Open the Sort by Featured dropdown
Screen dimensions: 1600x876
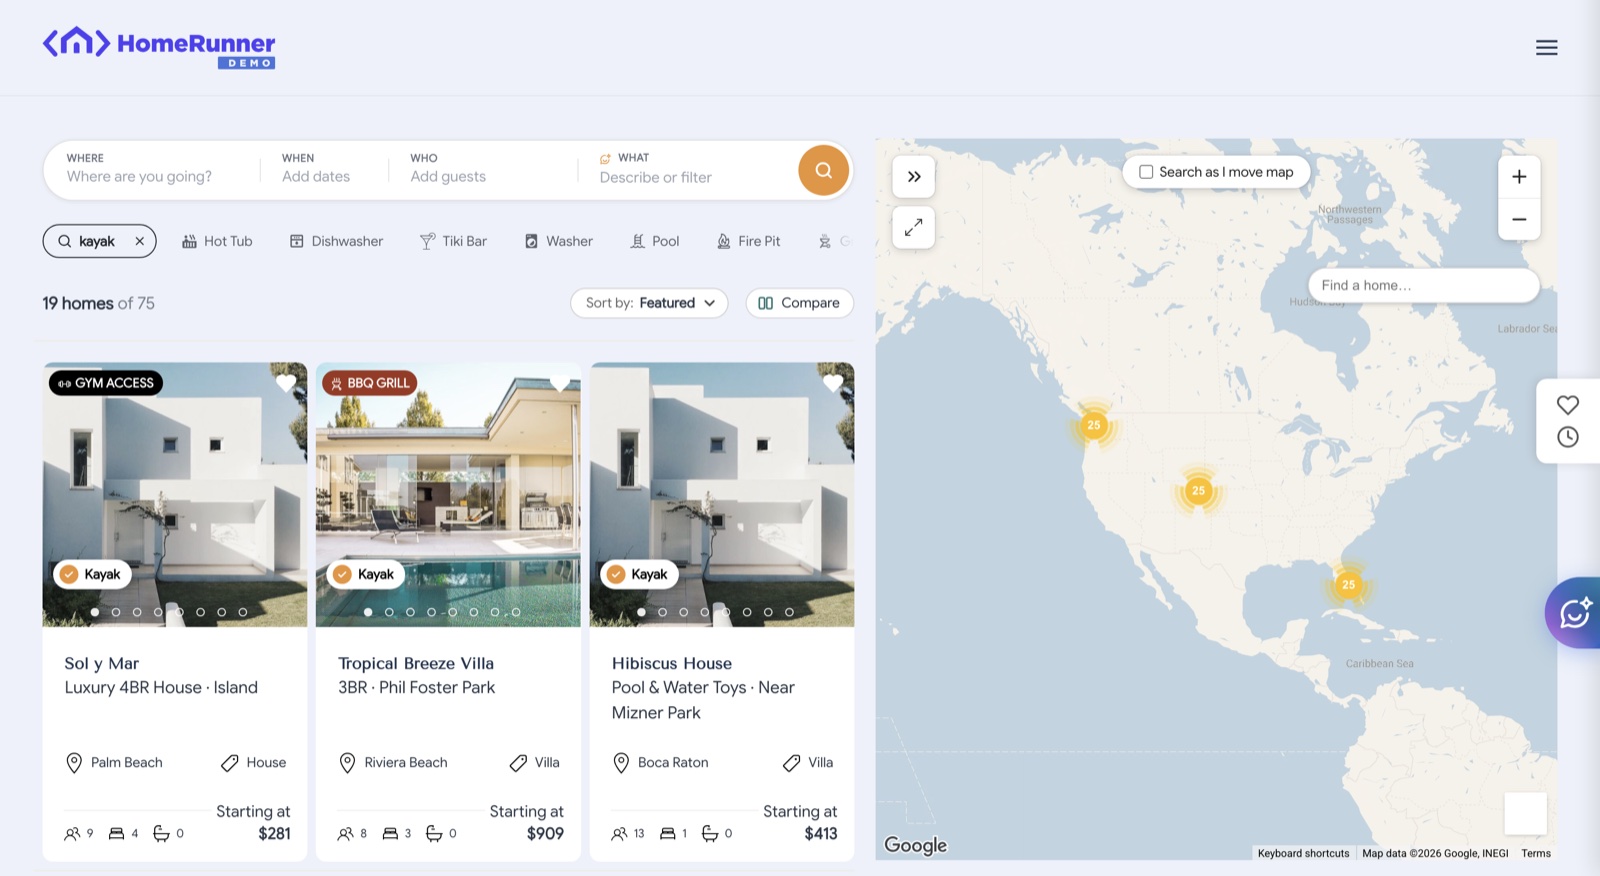point(649,303)
